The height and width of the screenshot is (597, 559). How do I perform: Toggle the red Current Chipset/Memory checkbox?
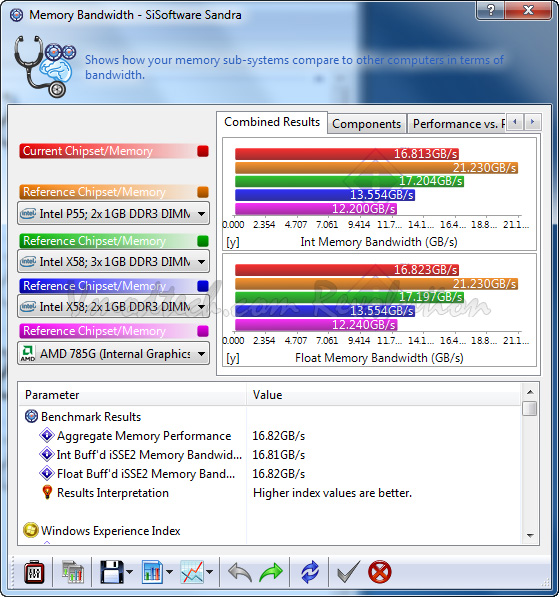203,151
